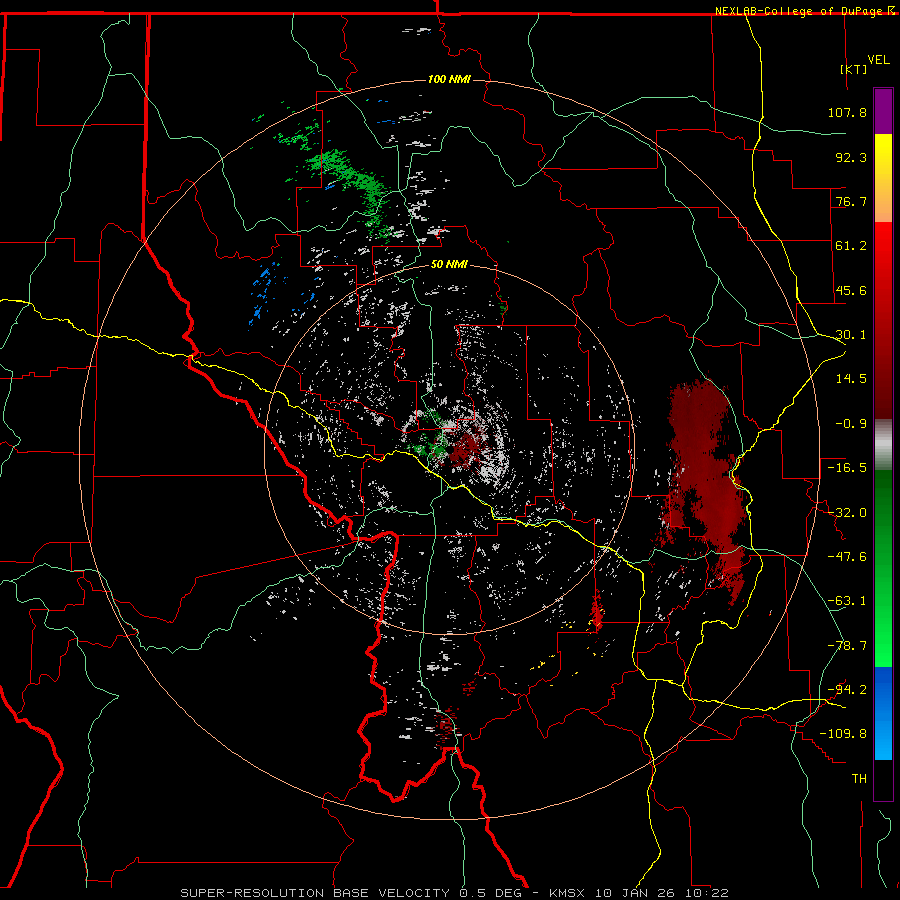
Task: Click the Super-Resolution Base Velocity caption
Action: click(455, 893)
